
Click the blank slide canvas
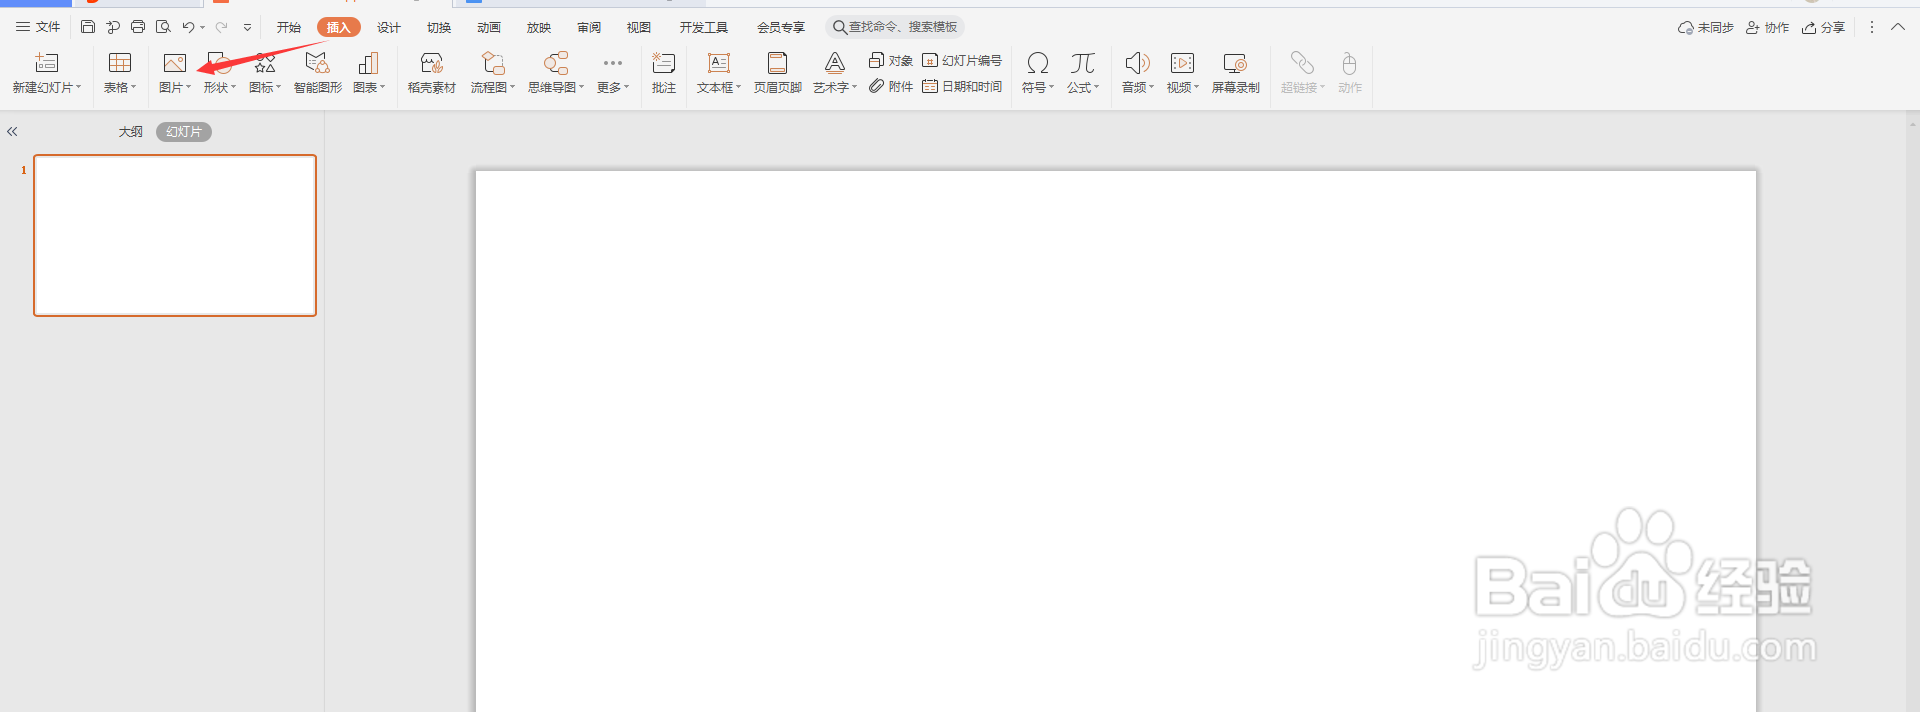click(x=1116, y=440)
